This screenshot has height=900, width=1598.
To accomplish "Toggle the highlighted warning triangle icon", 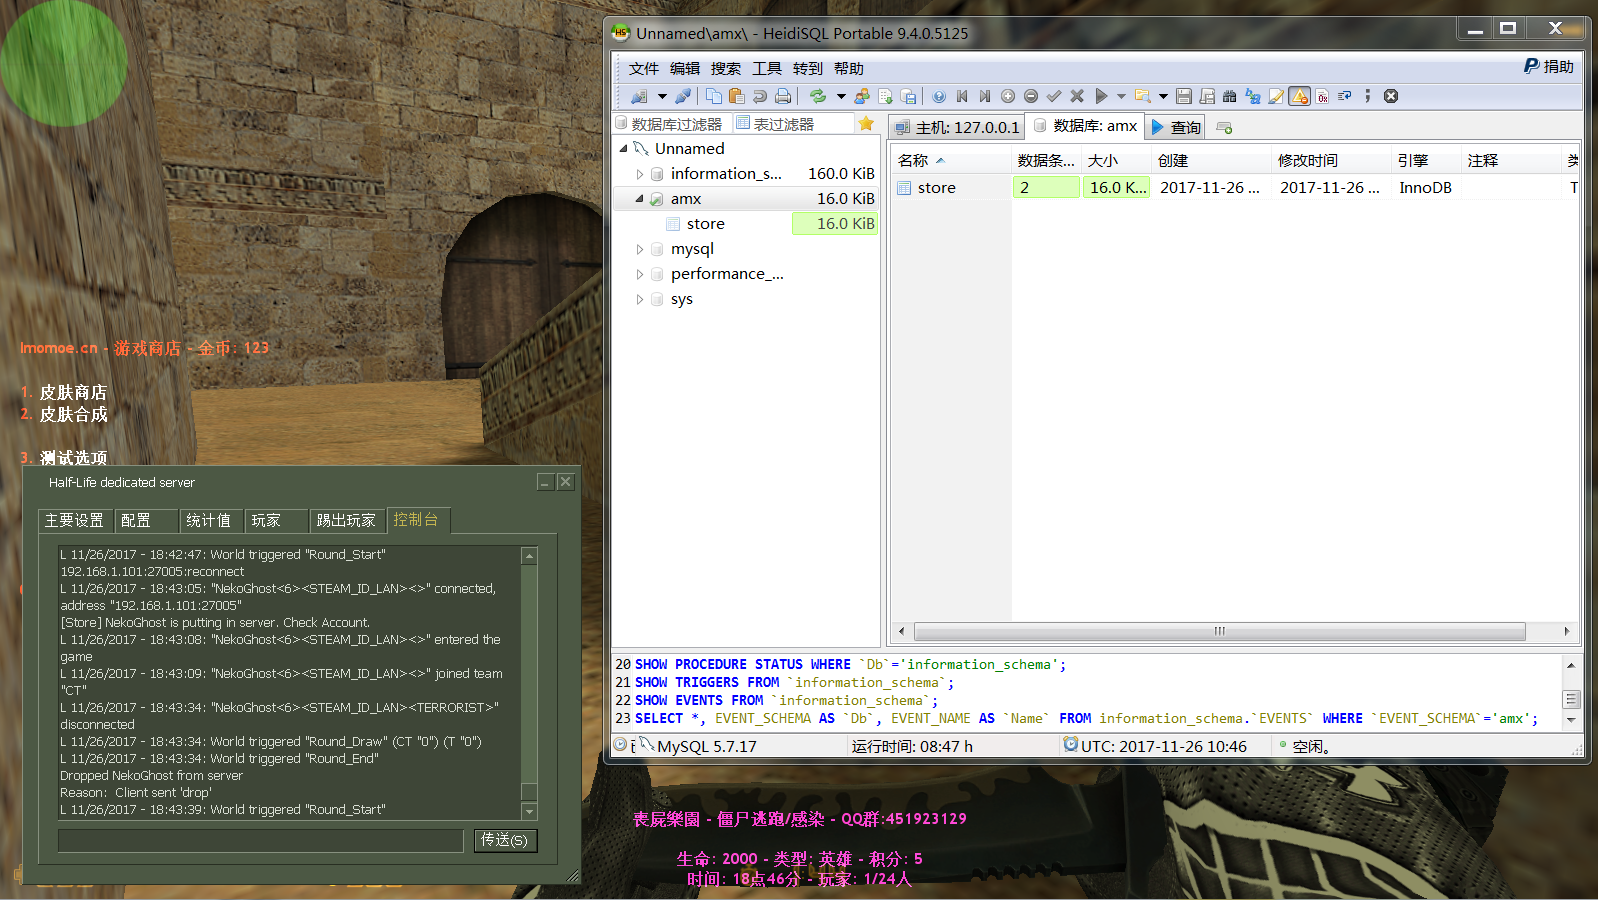I will pos(1299,96).
